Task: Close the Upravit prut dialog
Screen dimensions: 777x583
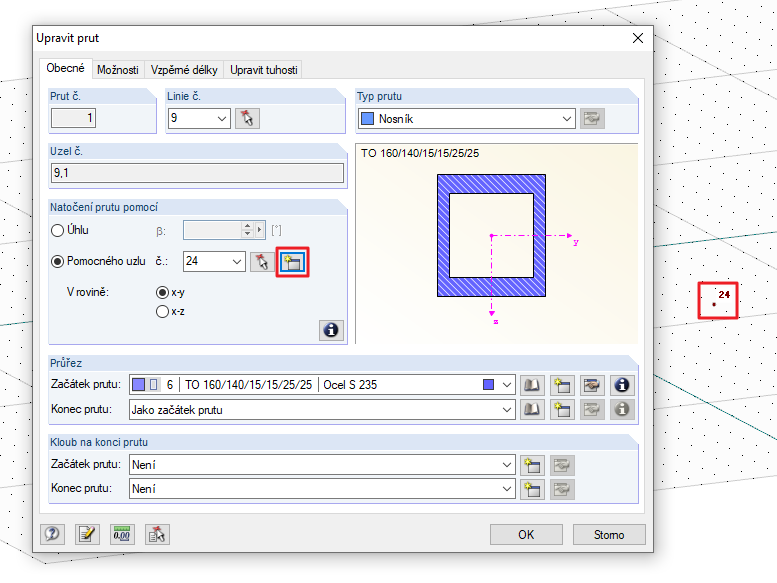Action: click(638, 38)
